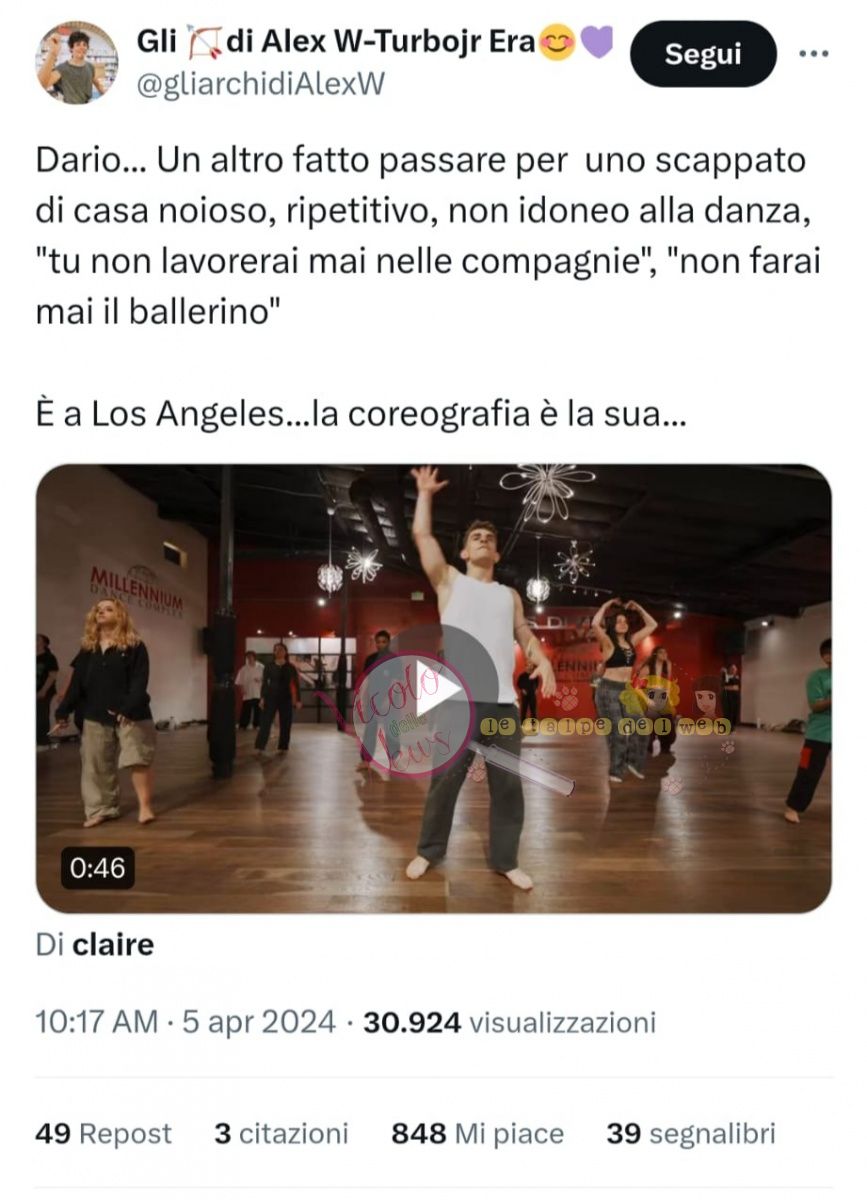
Task: View the 3 citazioni quotes
Action: pyautogui.click(x=281, y=1134)
